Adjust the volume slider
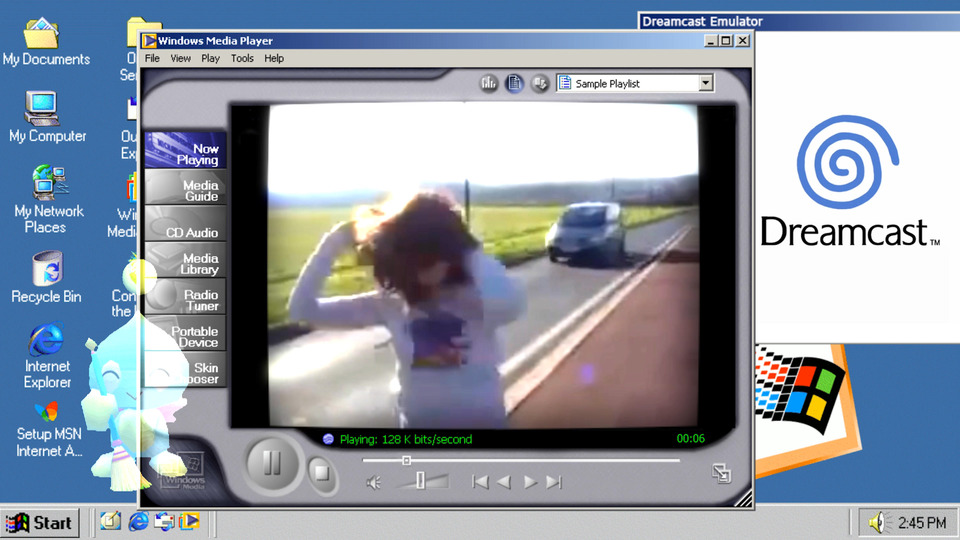 tap(421, 481)
